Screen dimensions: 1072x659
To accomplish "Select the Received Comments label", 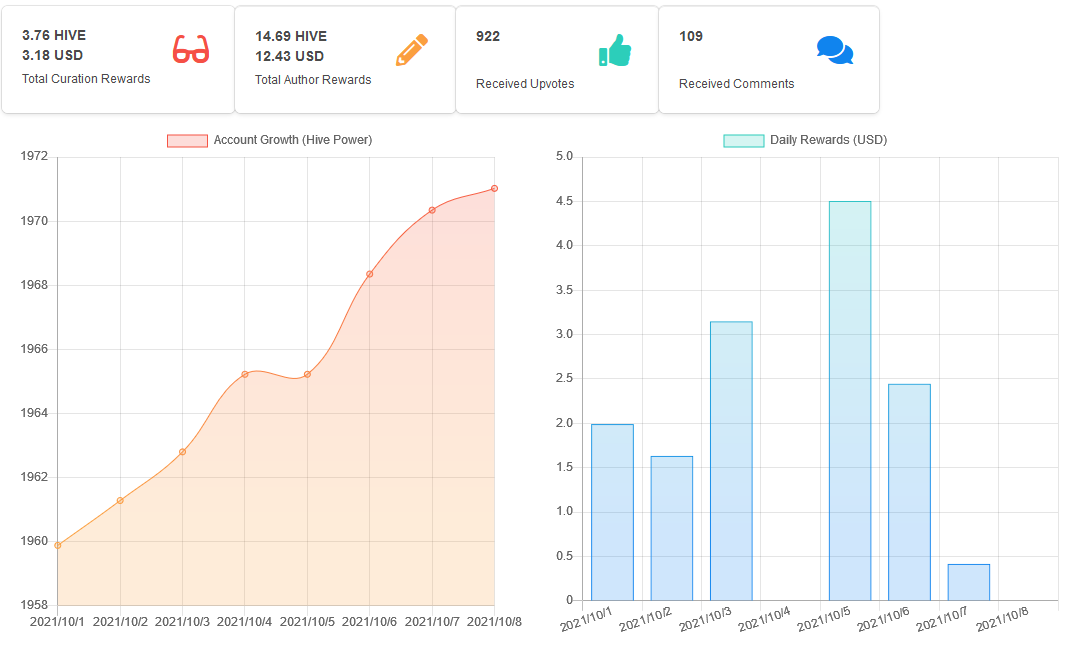I will click(x=736, y=83).
